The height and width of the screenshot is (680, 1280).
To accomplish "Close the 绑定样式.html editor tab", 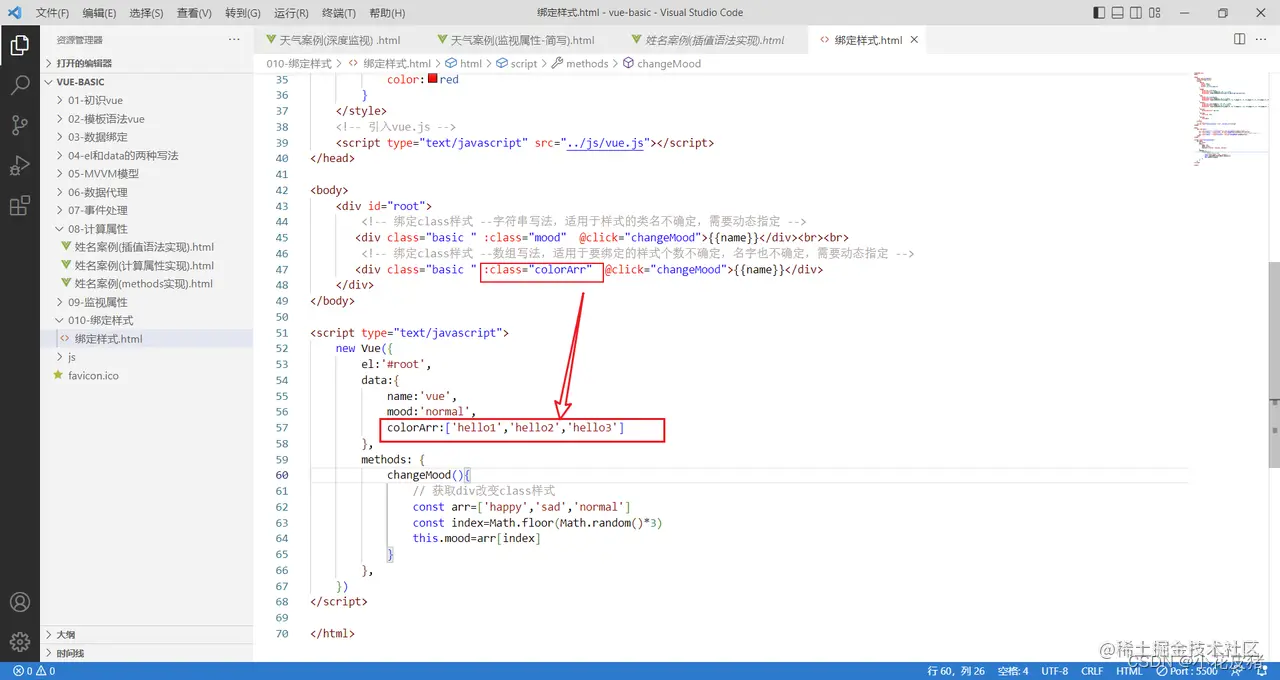I will pos(914,40).
